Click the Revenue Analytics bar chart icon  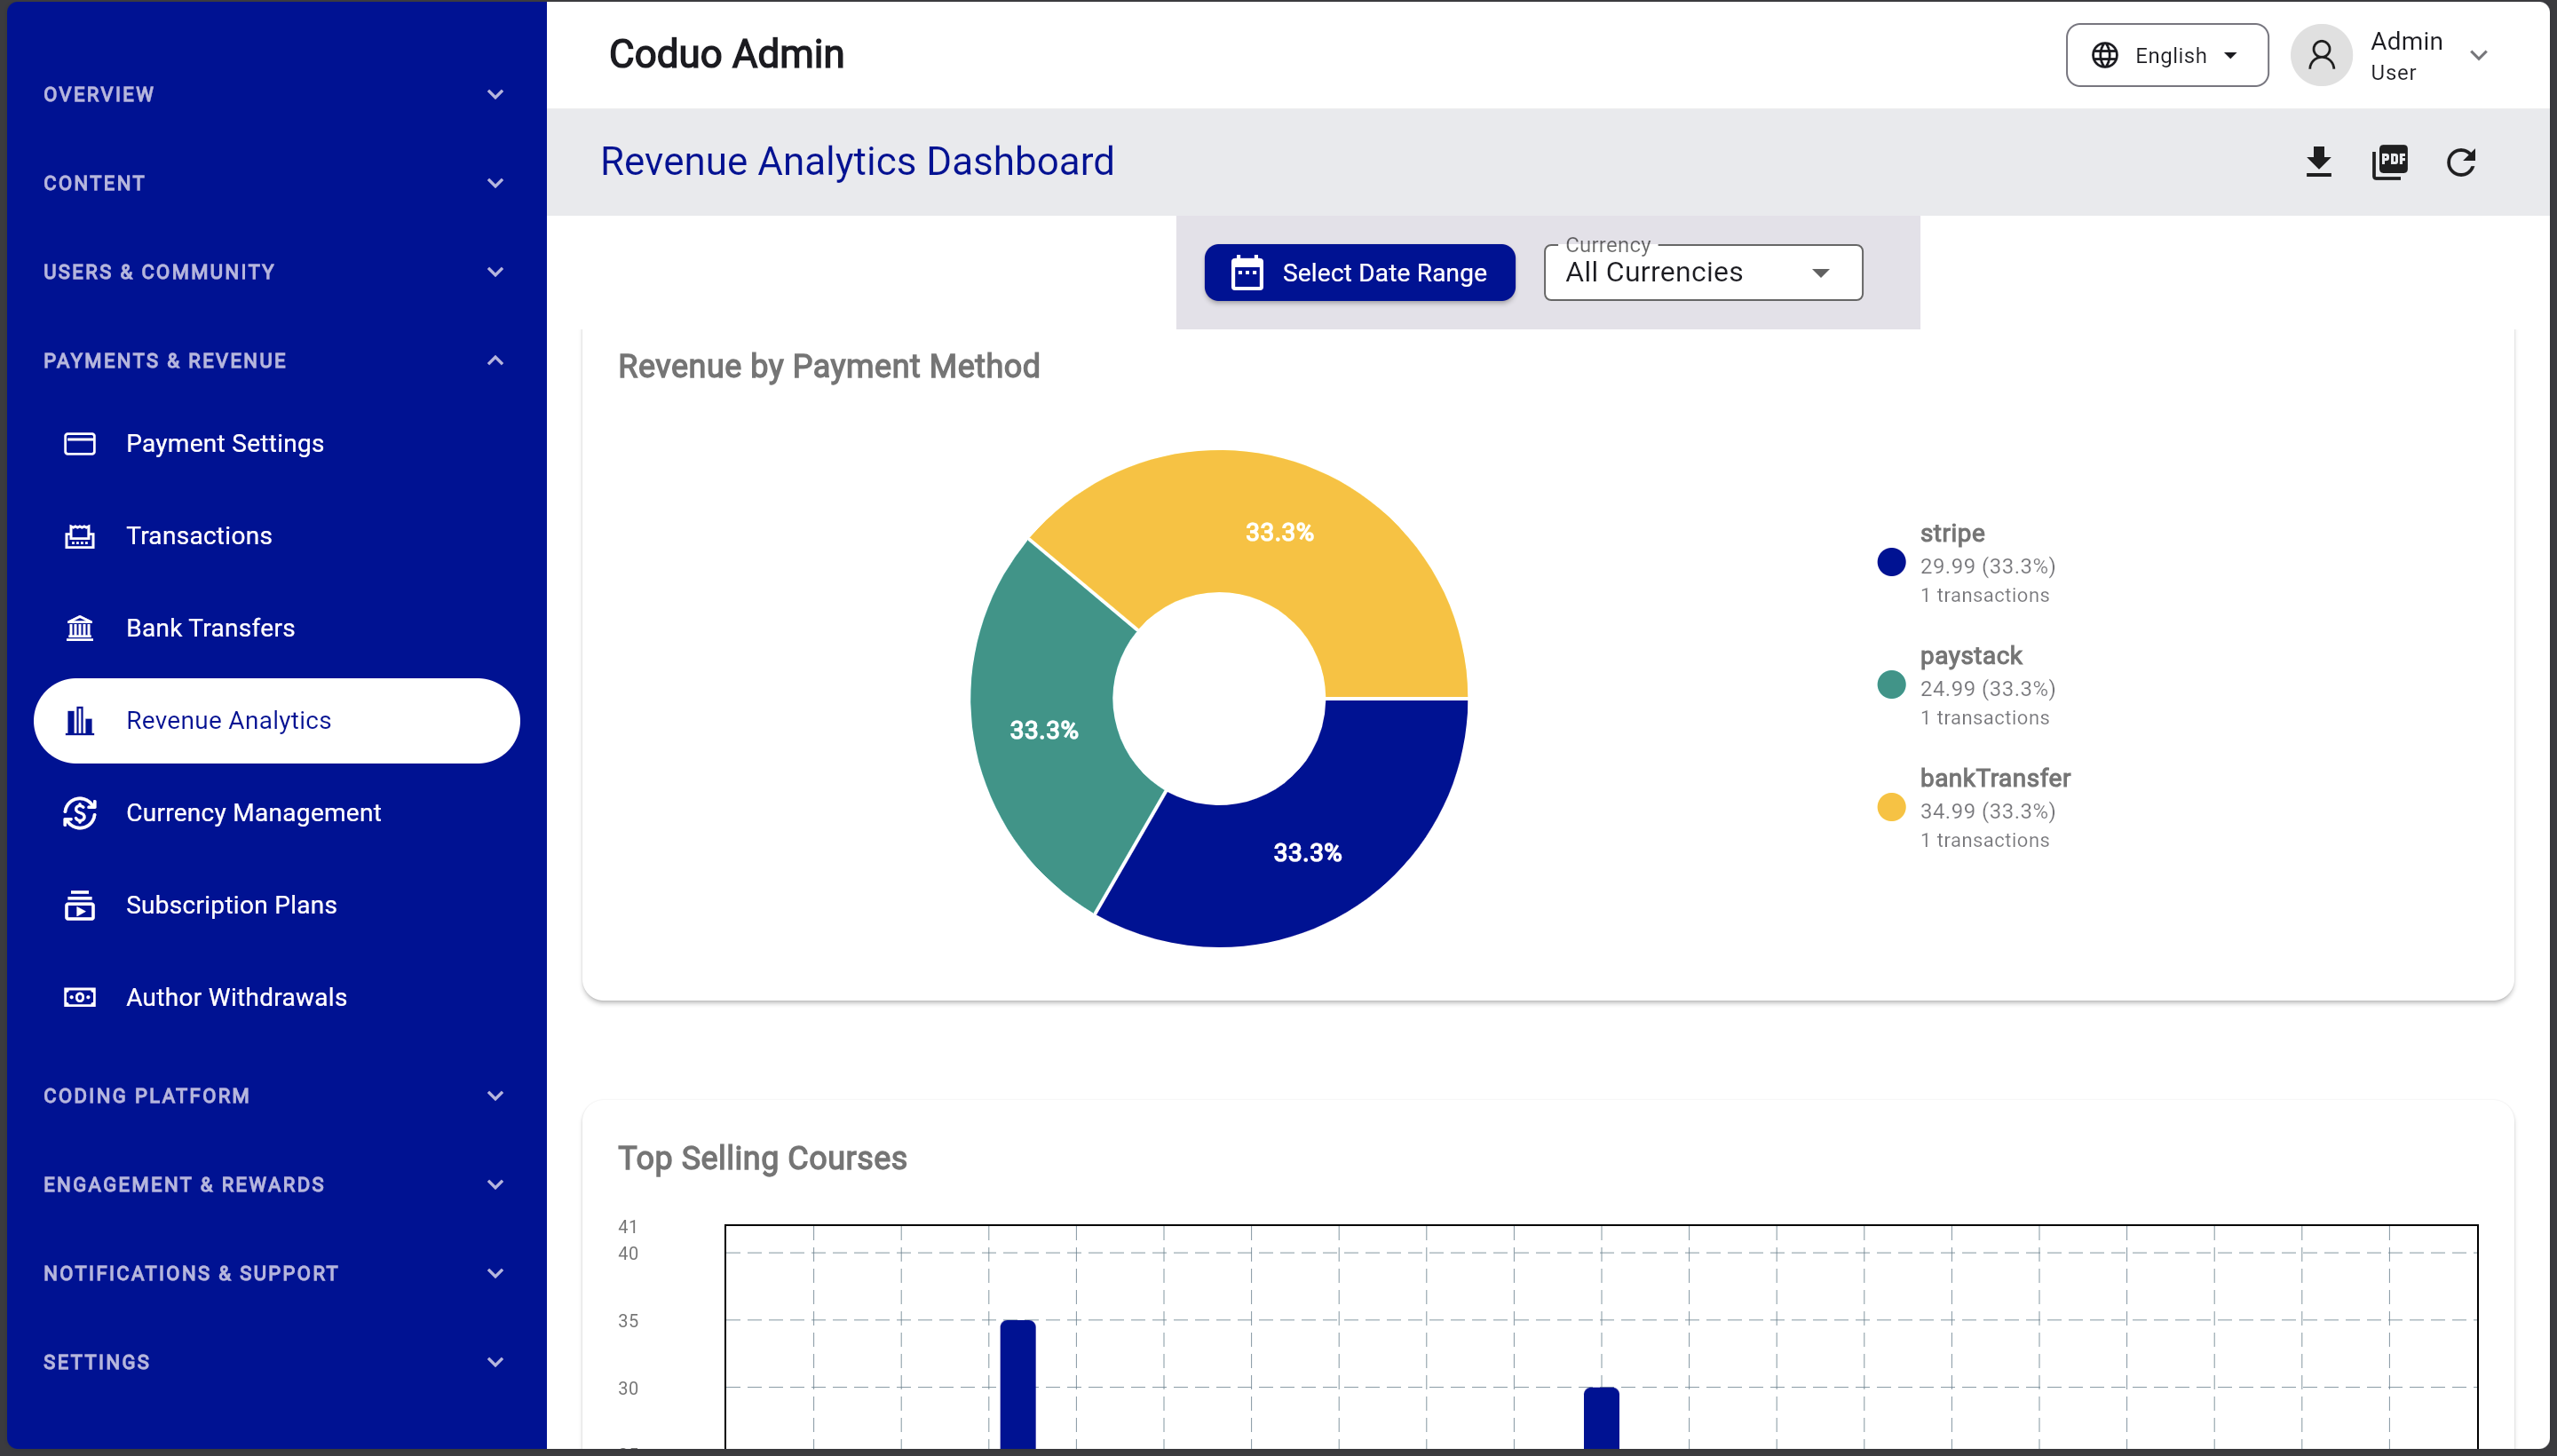coord(80,720)
